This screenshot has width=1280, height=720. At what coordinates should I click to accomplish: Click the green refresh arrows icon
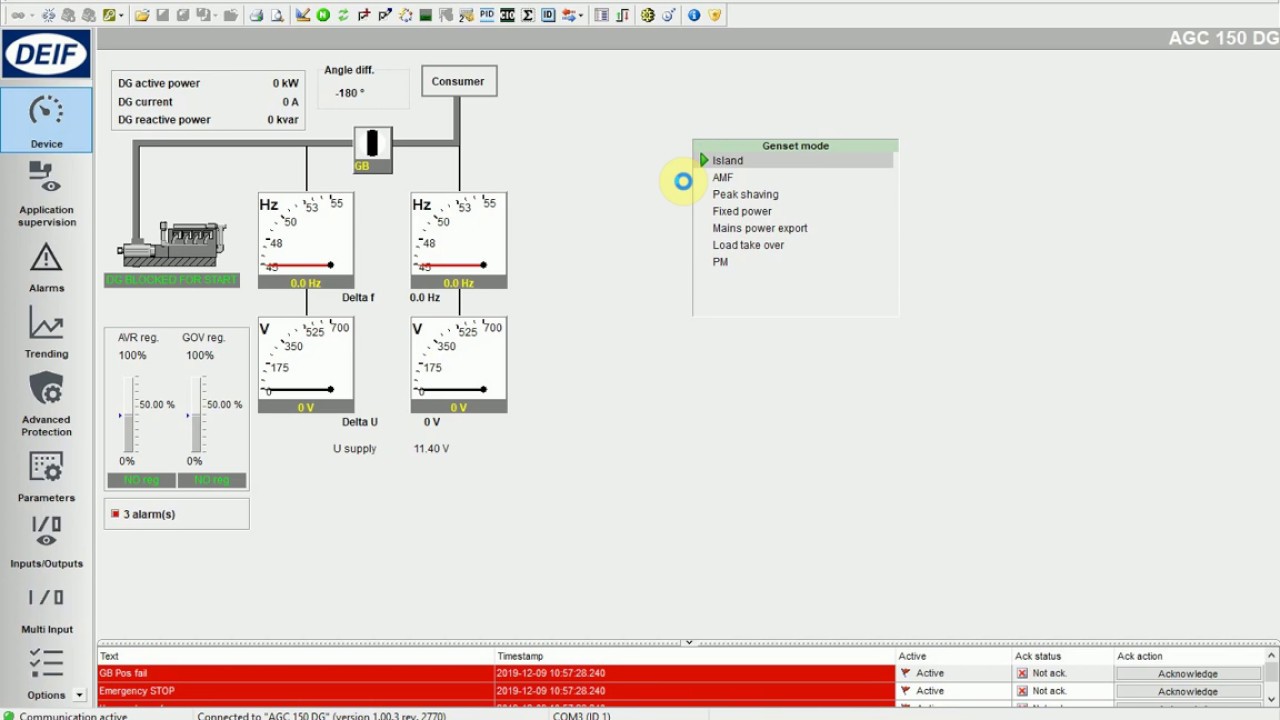pyautogui.click(x=343, y=15)
